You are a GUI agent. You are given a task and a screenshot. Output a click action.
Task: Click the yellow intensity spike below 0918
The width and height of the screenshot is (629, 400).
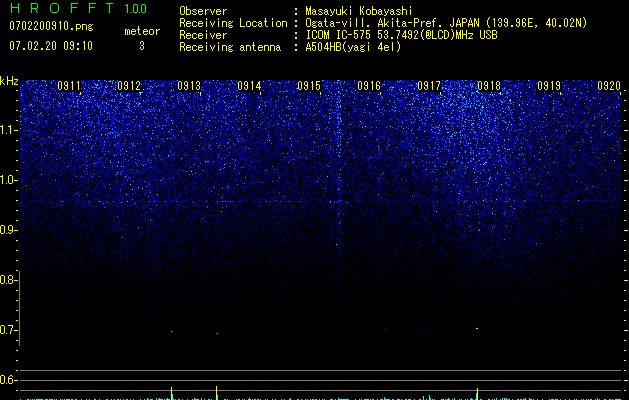477,394
